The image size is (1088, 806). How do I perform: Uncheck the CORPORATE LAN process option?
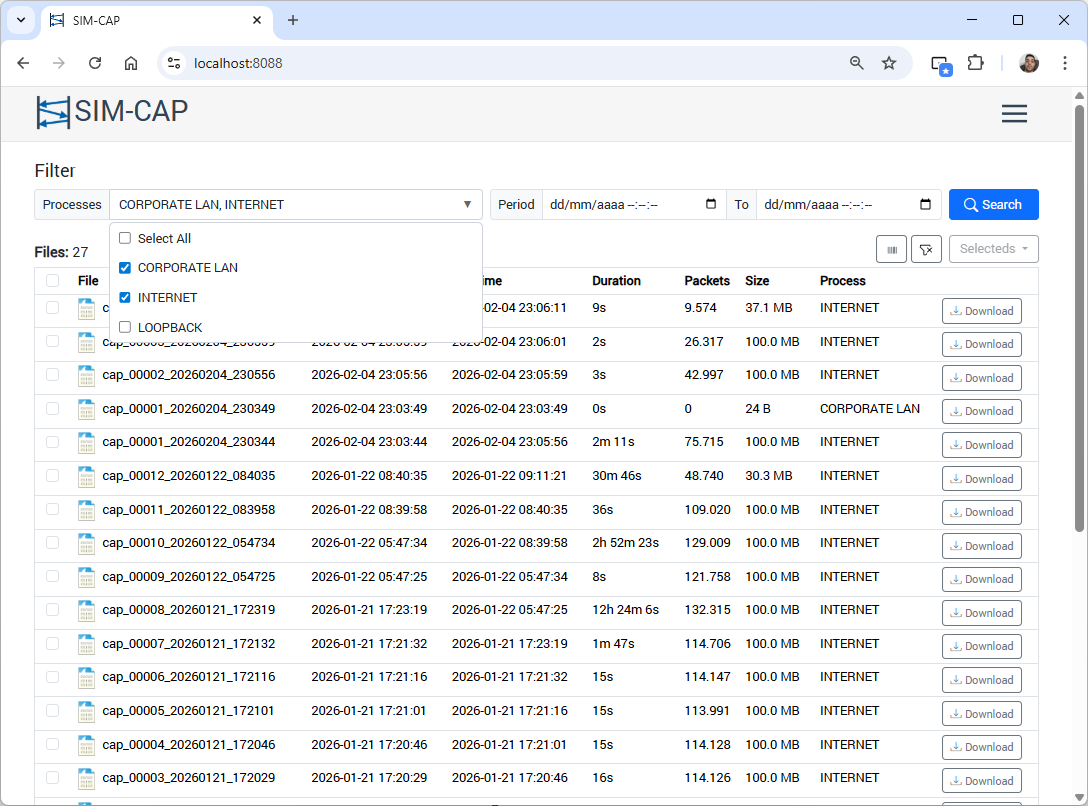(125, 268)
